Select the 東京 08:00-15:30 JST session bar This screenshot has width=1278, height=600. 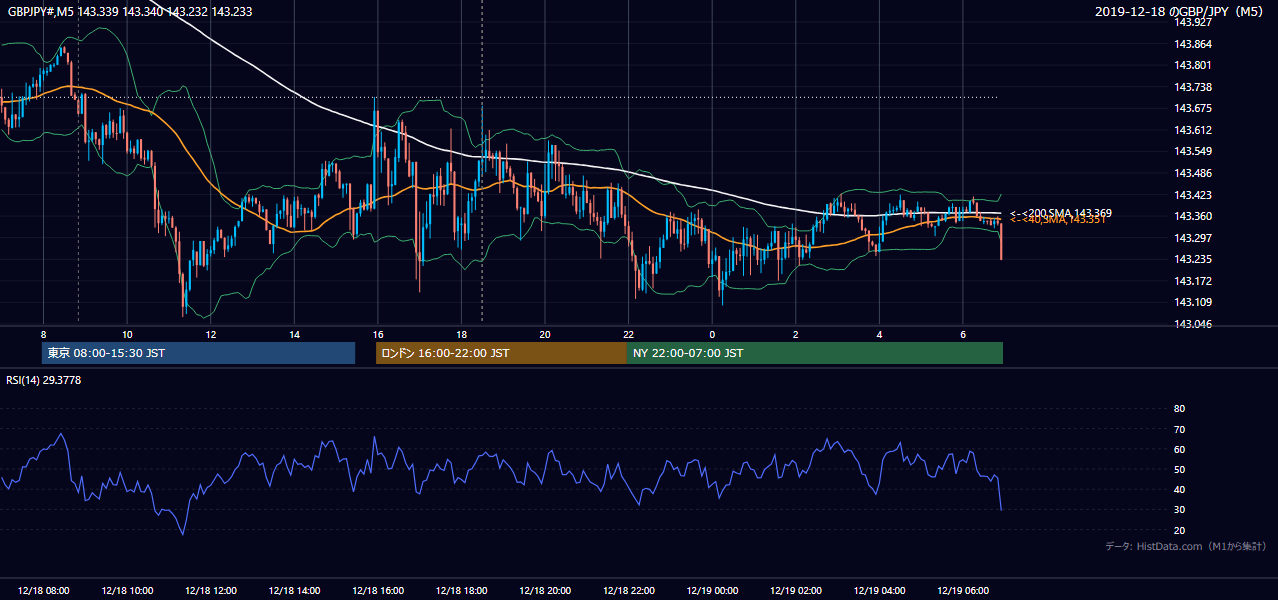click(198, 353)
